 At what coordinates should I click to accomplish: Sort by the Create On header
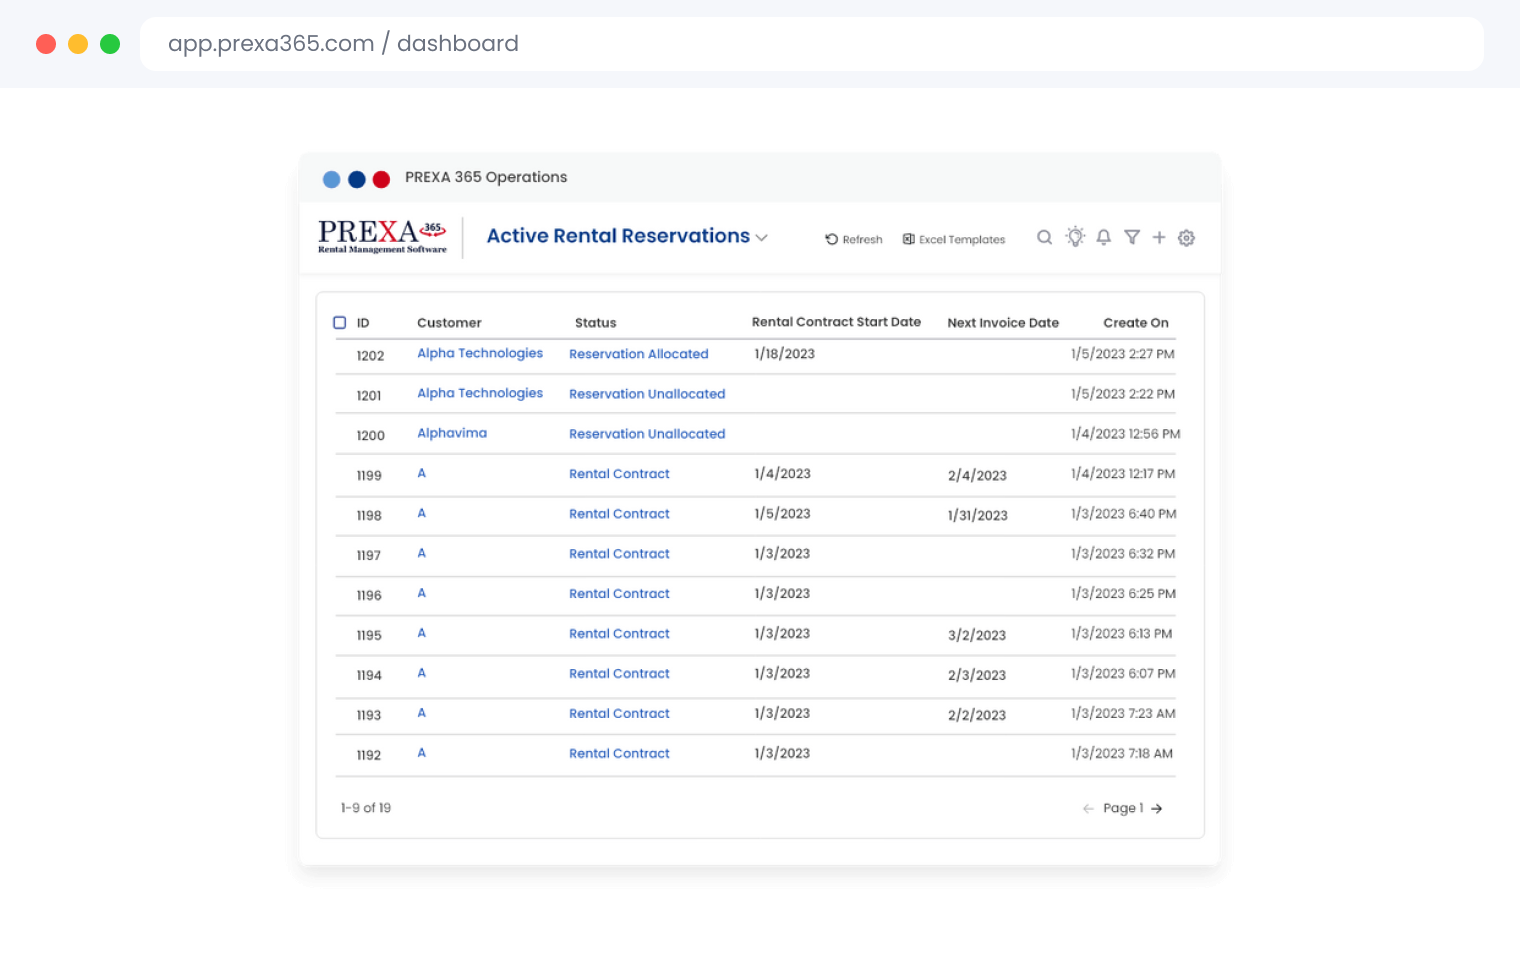1136,323
